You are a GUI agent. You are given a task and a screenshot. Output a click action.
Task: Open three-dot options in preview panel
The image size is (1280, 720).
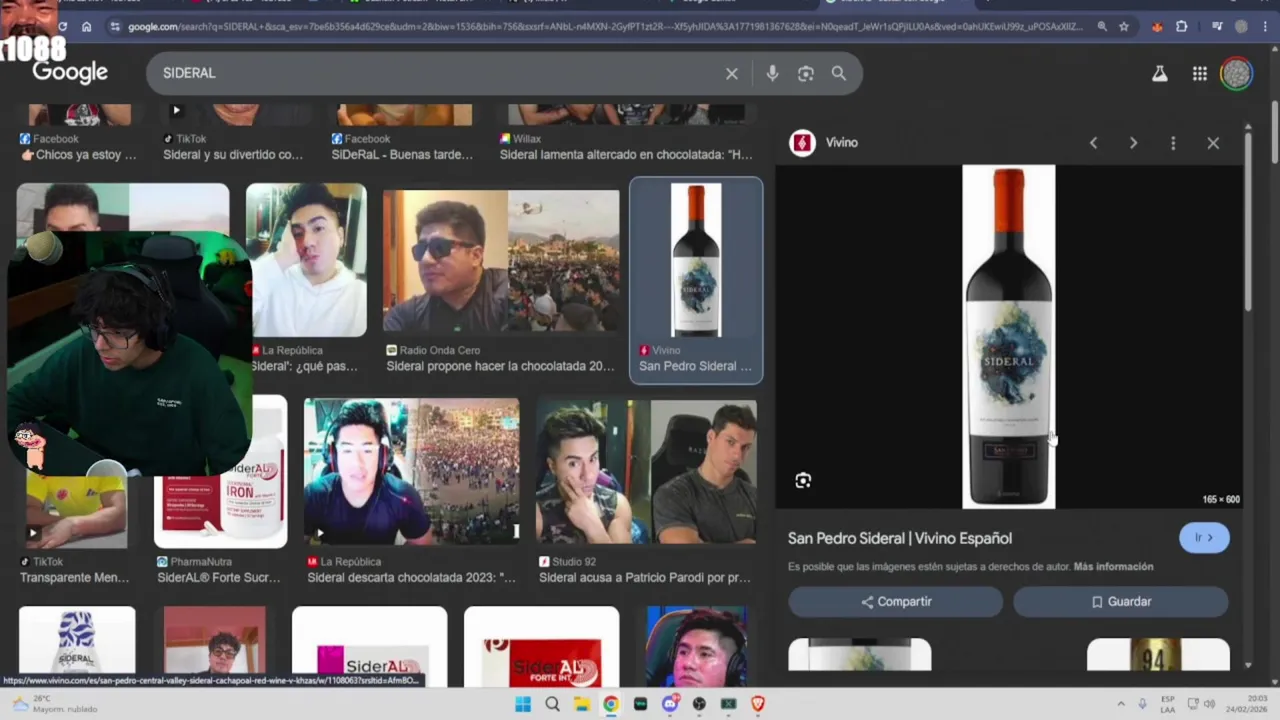pyautogui.click(x=1173, y=143)
